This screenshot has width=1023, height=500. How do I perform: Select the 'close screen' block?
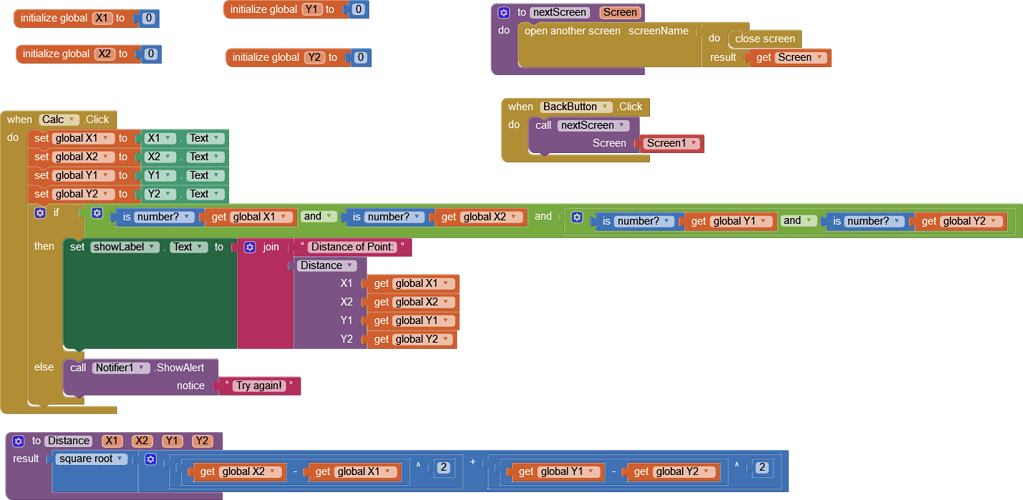[x=765, y=39]
